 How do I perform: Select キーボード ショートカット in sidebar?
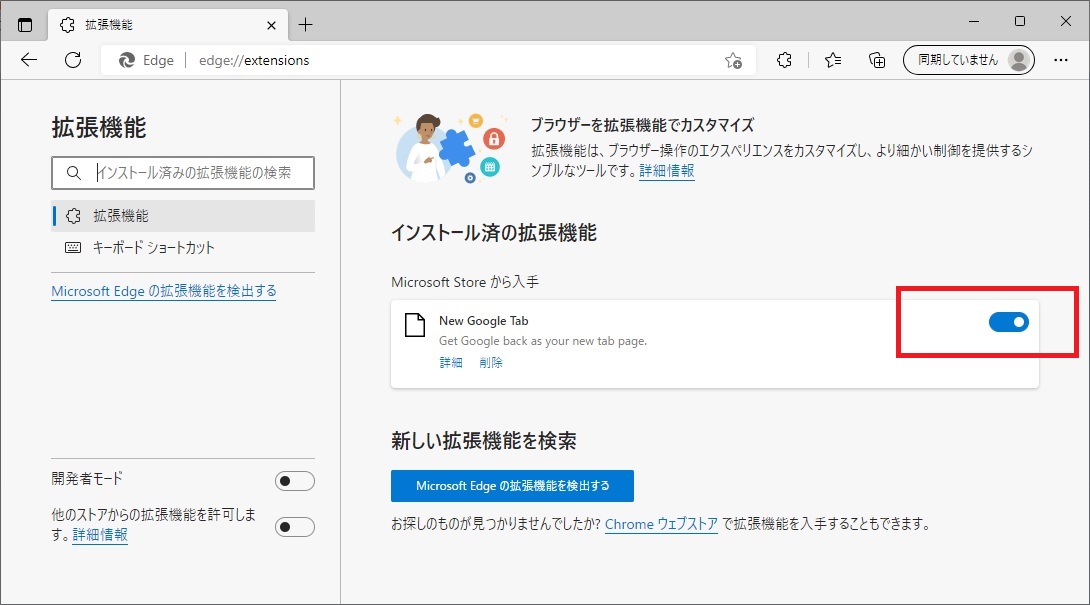[184, 248]
